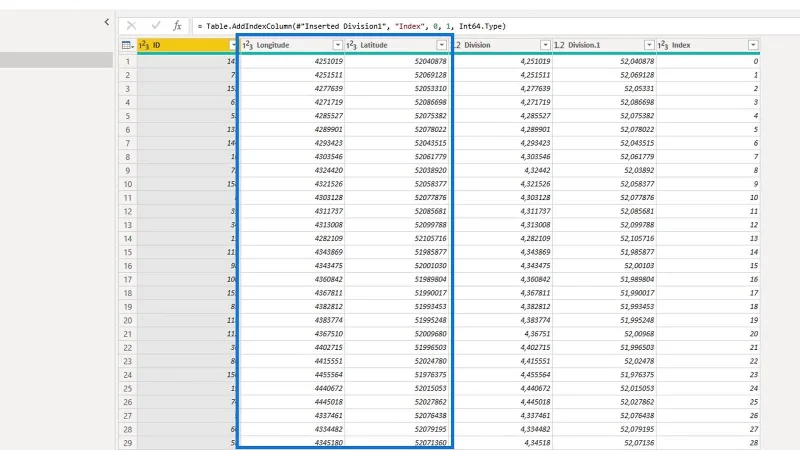Image resolution: width=800 pixels, height=450 pixels.
Task: Select row number 10
Action: tap(128, 184)
